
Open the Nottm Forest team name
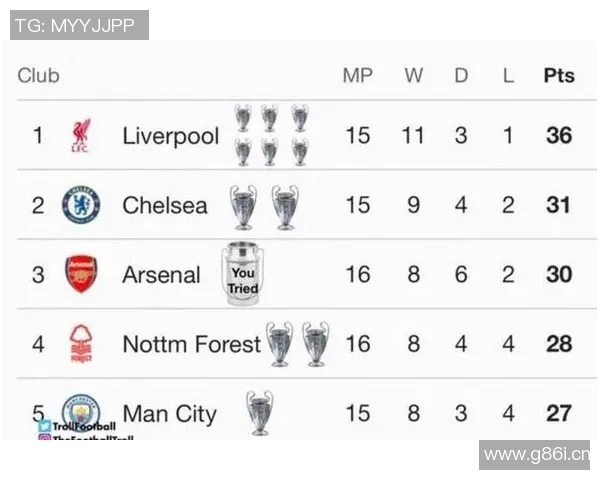click(190, 344)
